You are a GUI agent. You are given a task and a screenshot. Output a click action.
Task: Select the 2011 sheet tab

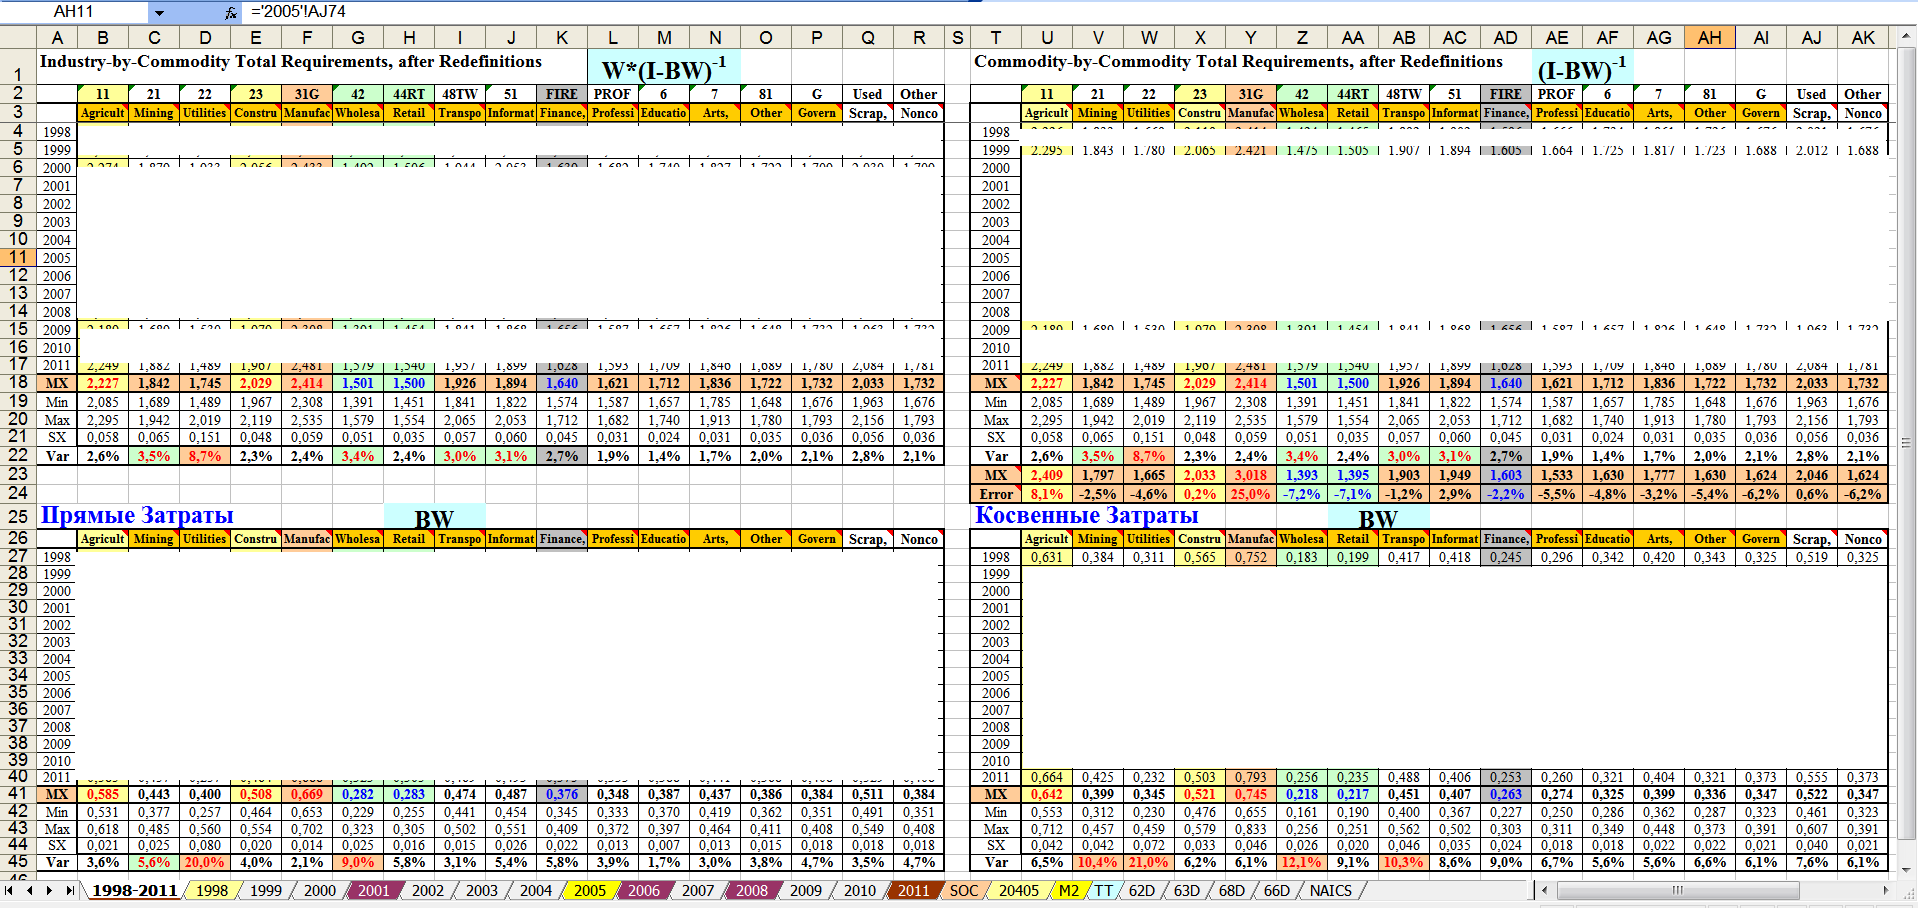(912, 890)
